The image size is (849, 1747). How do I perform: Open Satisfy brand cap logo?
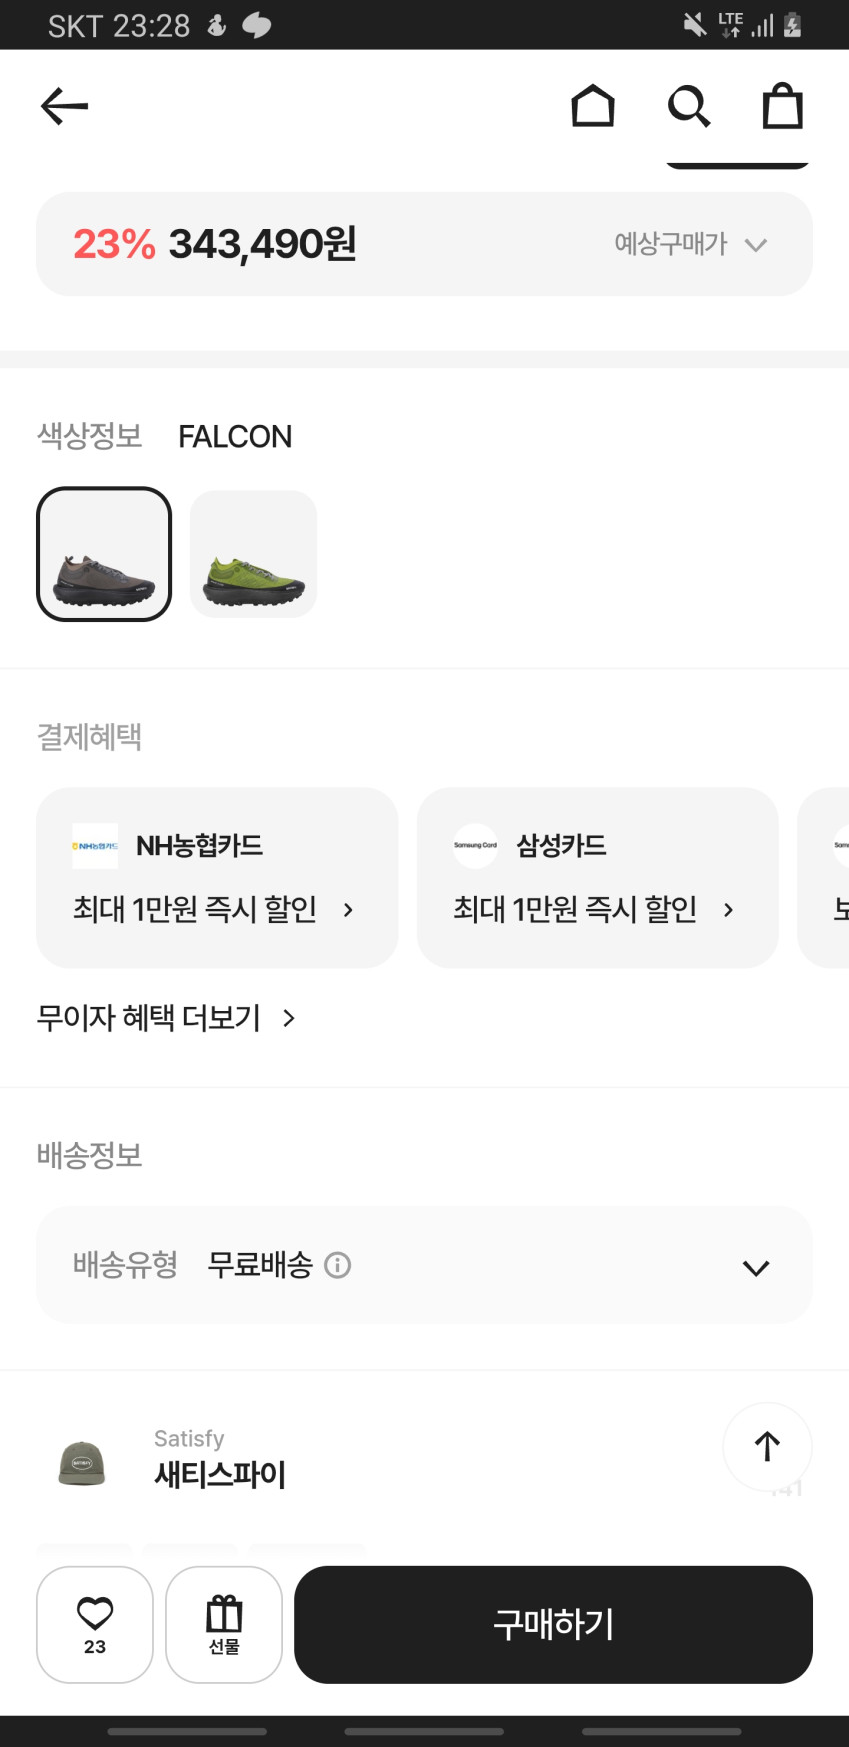click(82, 1463)
